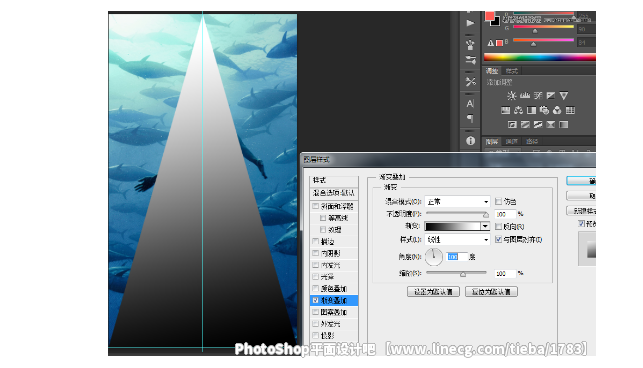The height and width of the screenshot is (368, 643).
Task: Switch to the 通道 (Channels) tab
Action: tap(511, 142)
